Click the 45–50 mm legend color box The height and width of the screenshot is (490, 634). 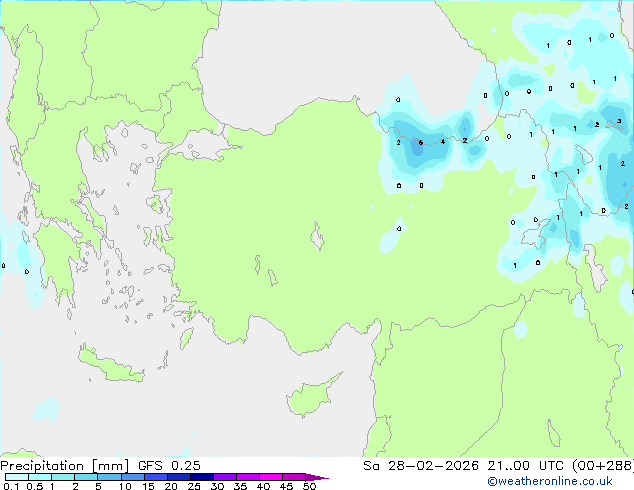click(x=294, y=477)
